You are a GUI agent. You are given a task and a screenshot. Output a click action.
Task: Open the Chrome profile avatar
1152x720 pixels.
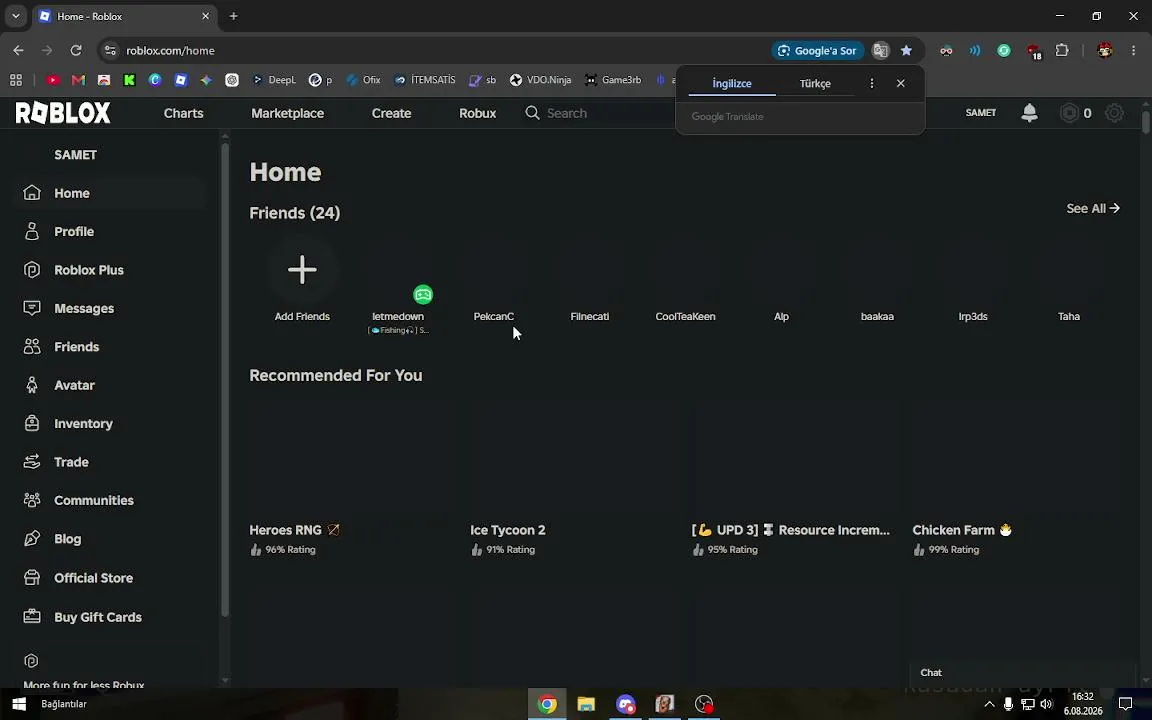1104,51
